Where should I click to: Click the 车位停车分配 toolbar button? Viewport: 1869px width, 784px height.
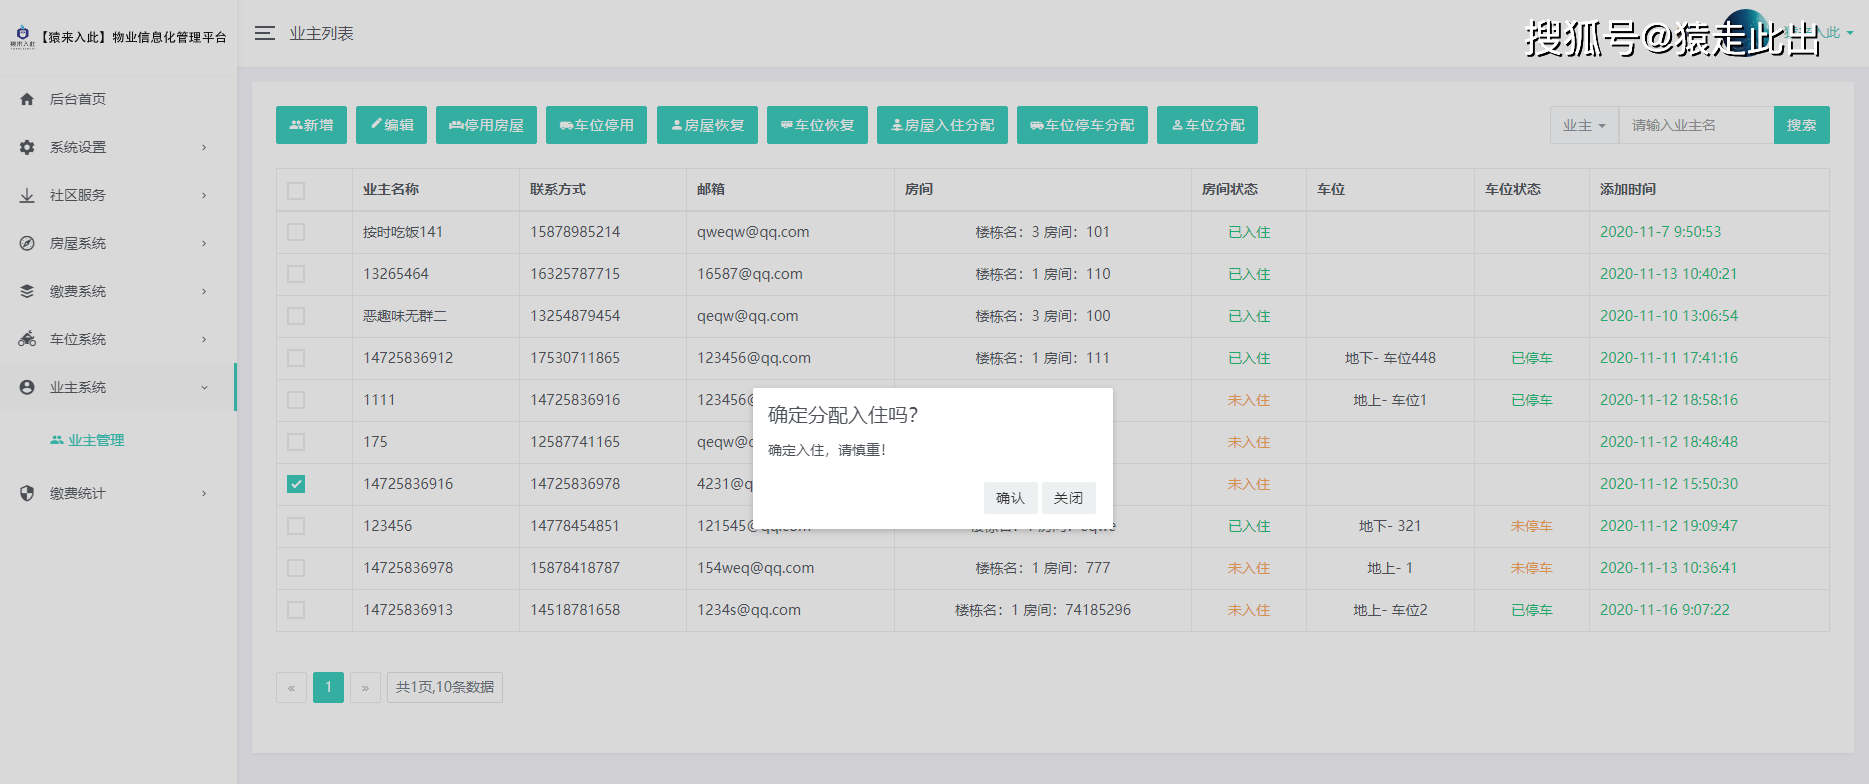coord(1082,125)
